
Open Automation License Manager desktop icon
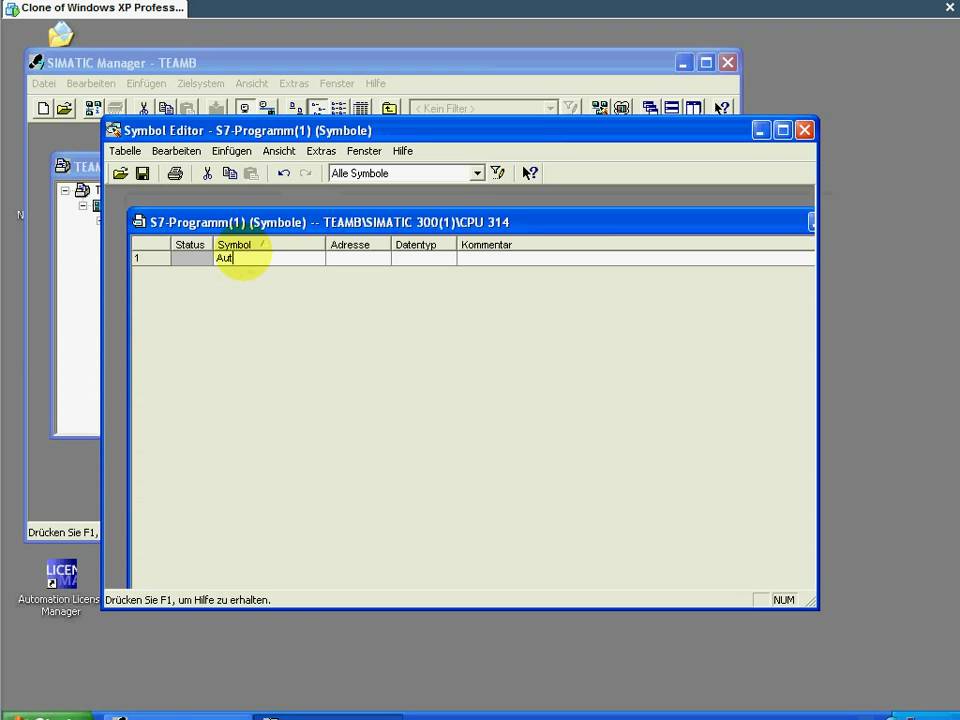click(61, 588)
